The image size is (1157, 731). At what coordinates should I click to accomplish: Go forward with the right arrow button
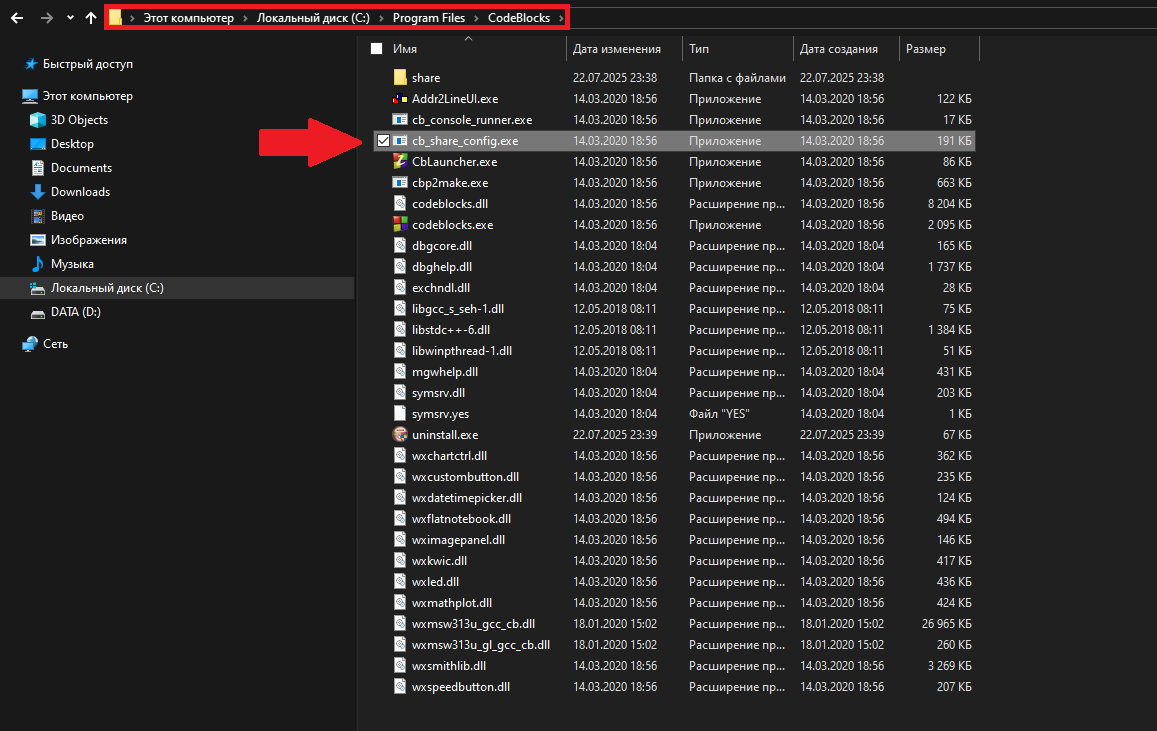coord(46,18)
